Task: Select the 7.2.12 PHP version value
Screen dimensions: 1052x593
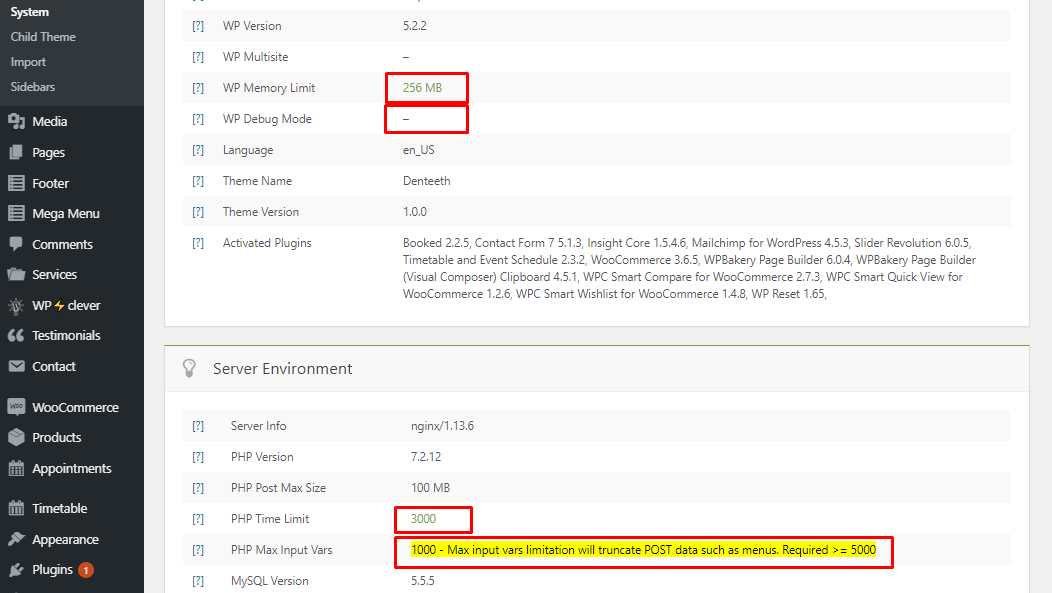Action: click(x=426, y=457)
